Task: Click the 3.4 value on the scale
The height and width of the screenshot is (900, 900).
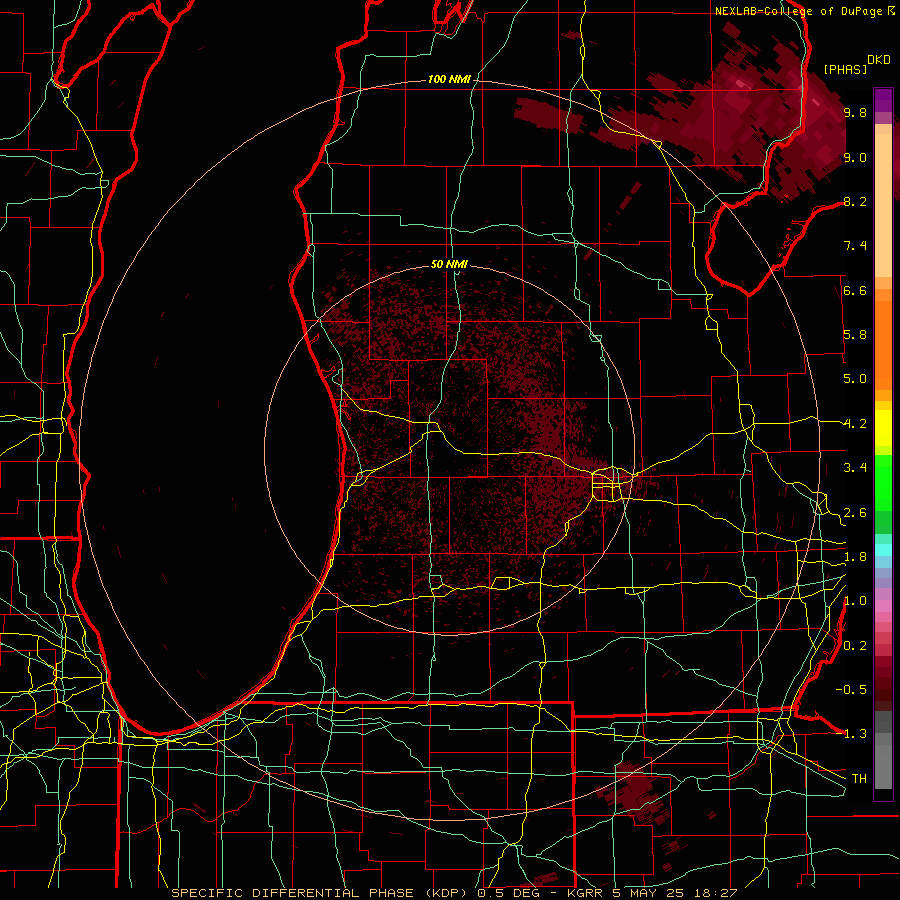Action: [x=855, y=467]
